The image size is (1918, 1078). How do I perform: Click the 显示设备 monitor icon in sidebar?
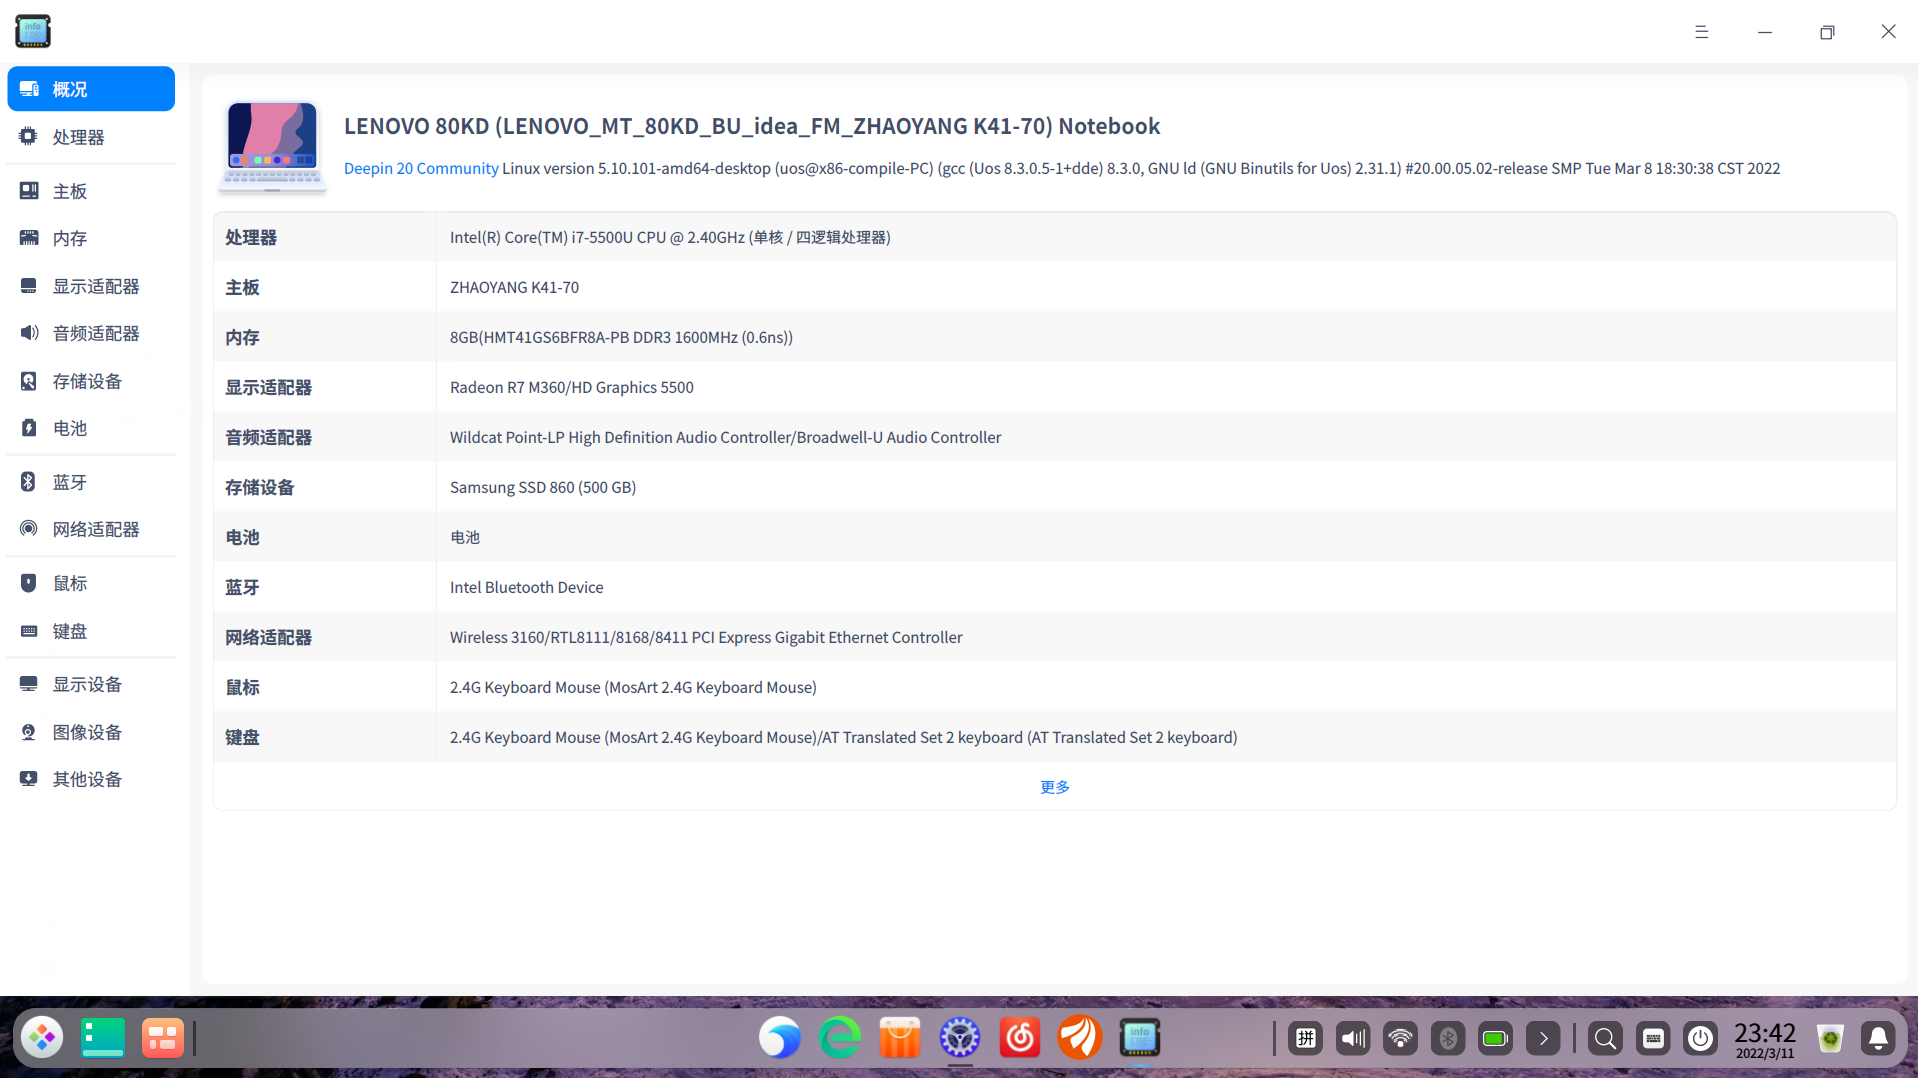[29, 684]
